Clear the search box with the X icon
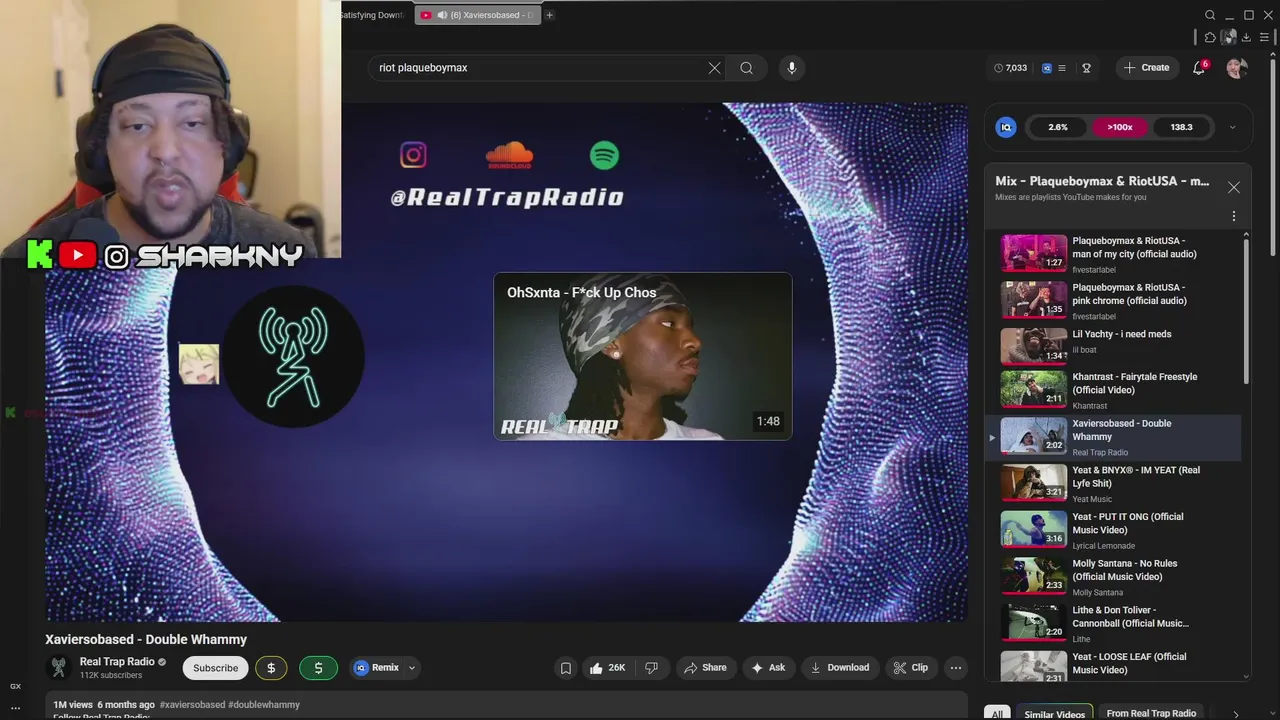Image resolution: width=1280 pixels, height=720 pixels. [x=714, y=68]
